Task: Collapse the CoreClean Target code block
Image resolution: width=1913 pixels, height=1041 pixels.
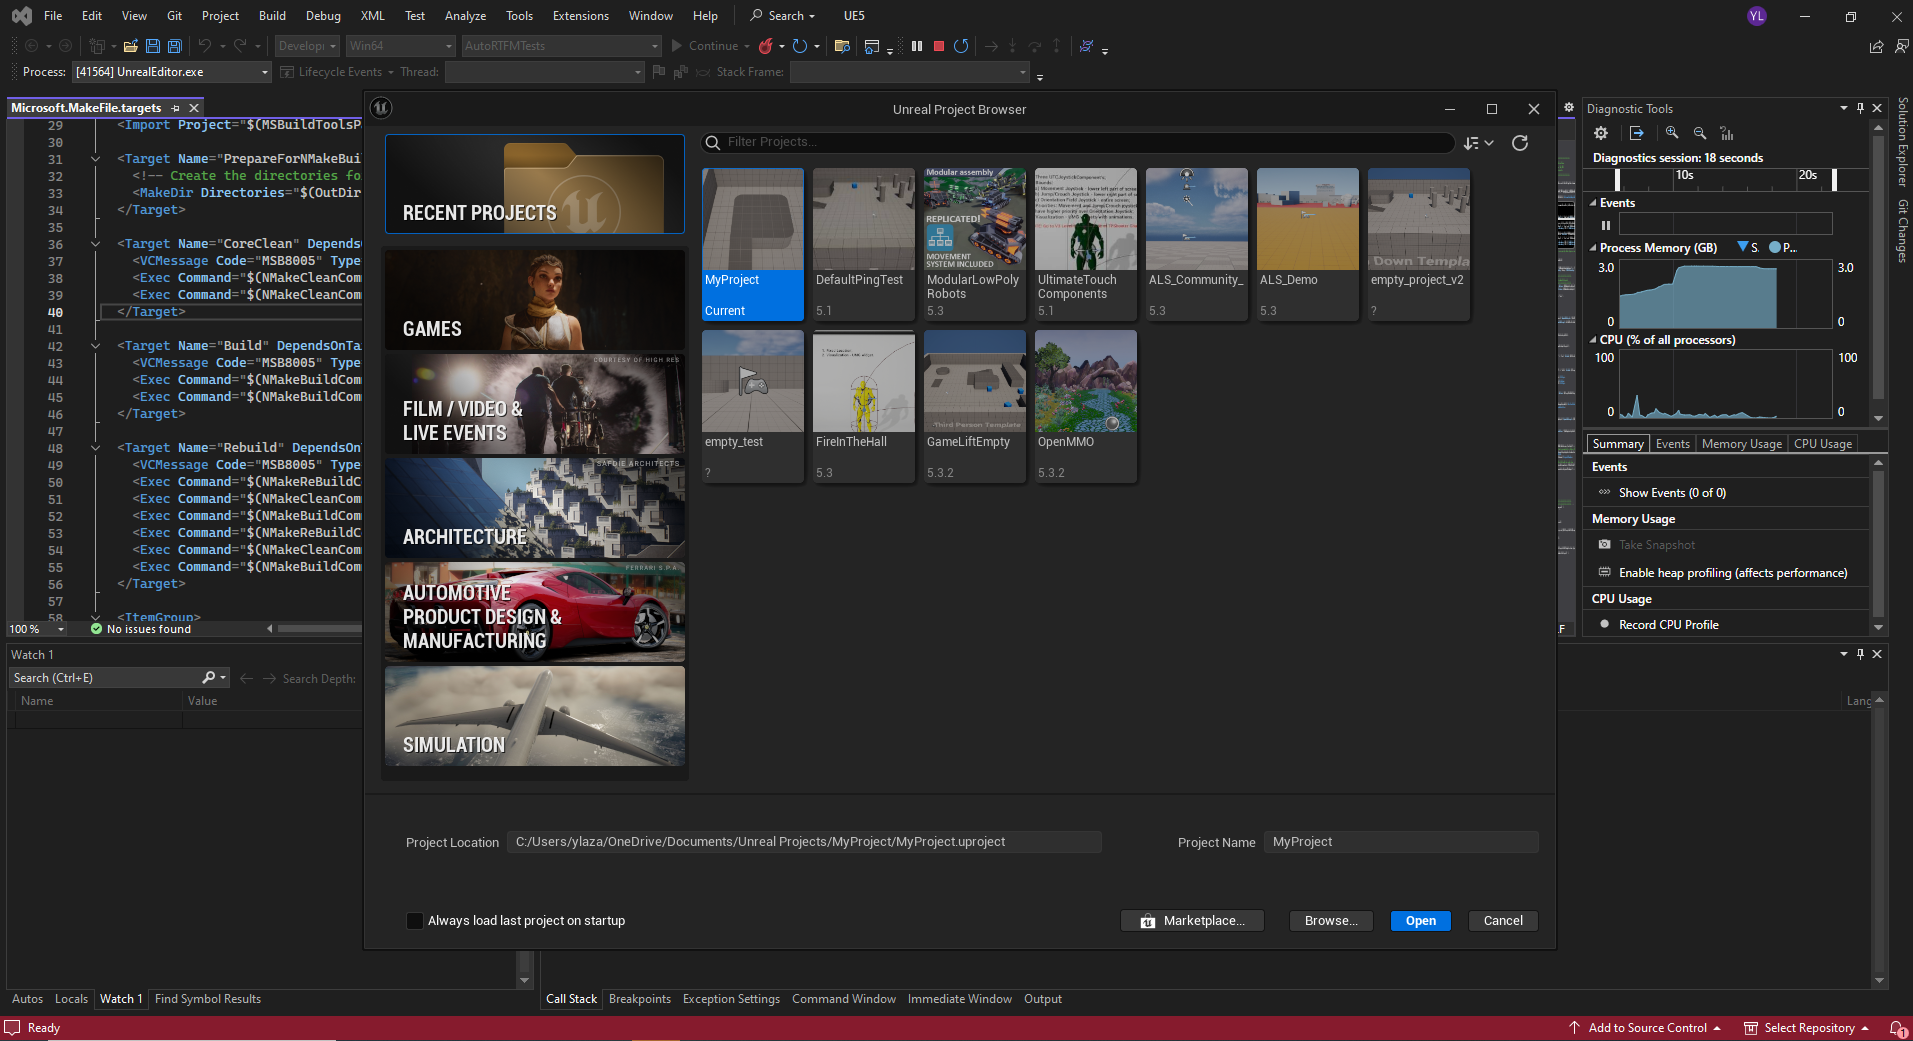Action: click(x=95, y=244)
